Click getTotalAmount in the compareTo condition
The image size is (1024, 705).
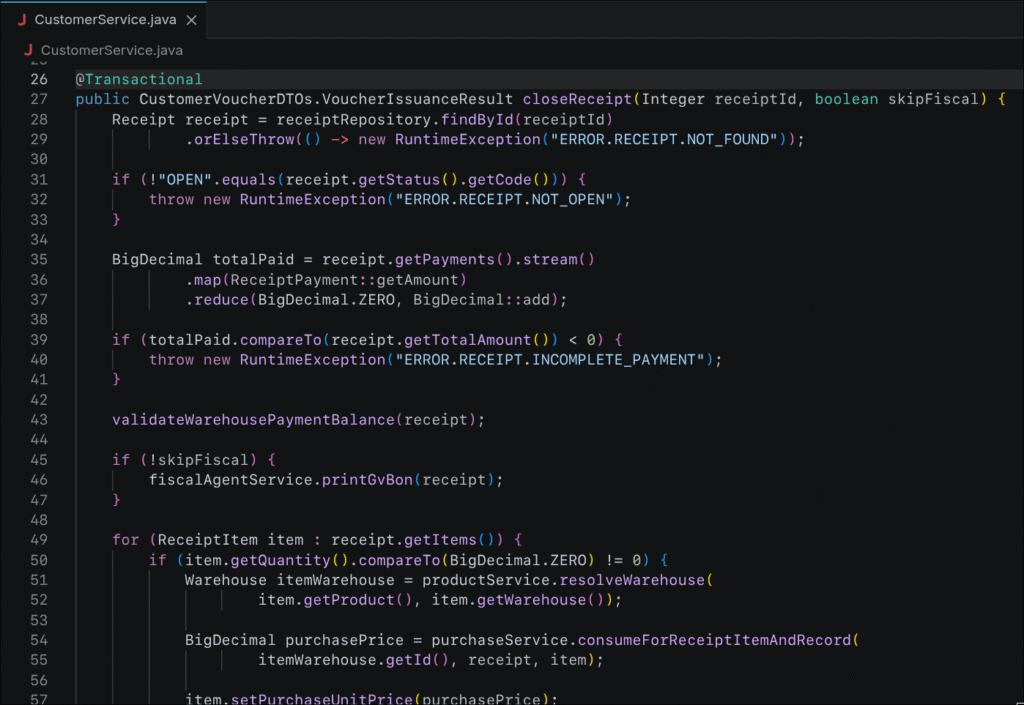pos(467,339)
